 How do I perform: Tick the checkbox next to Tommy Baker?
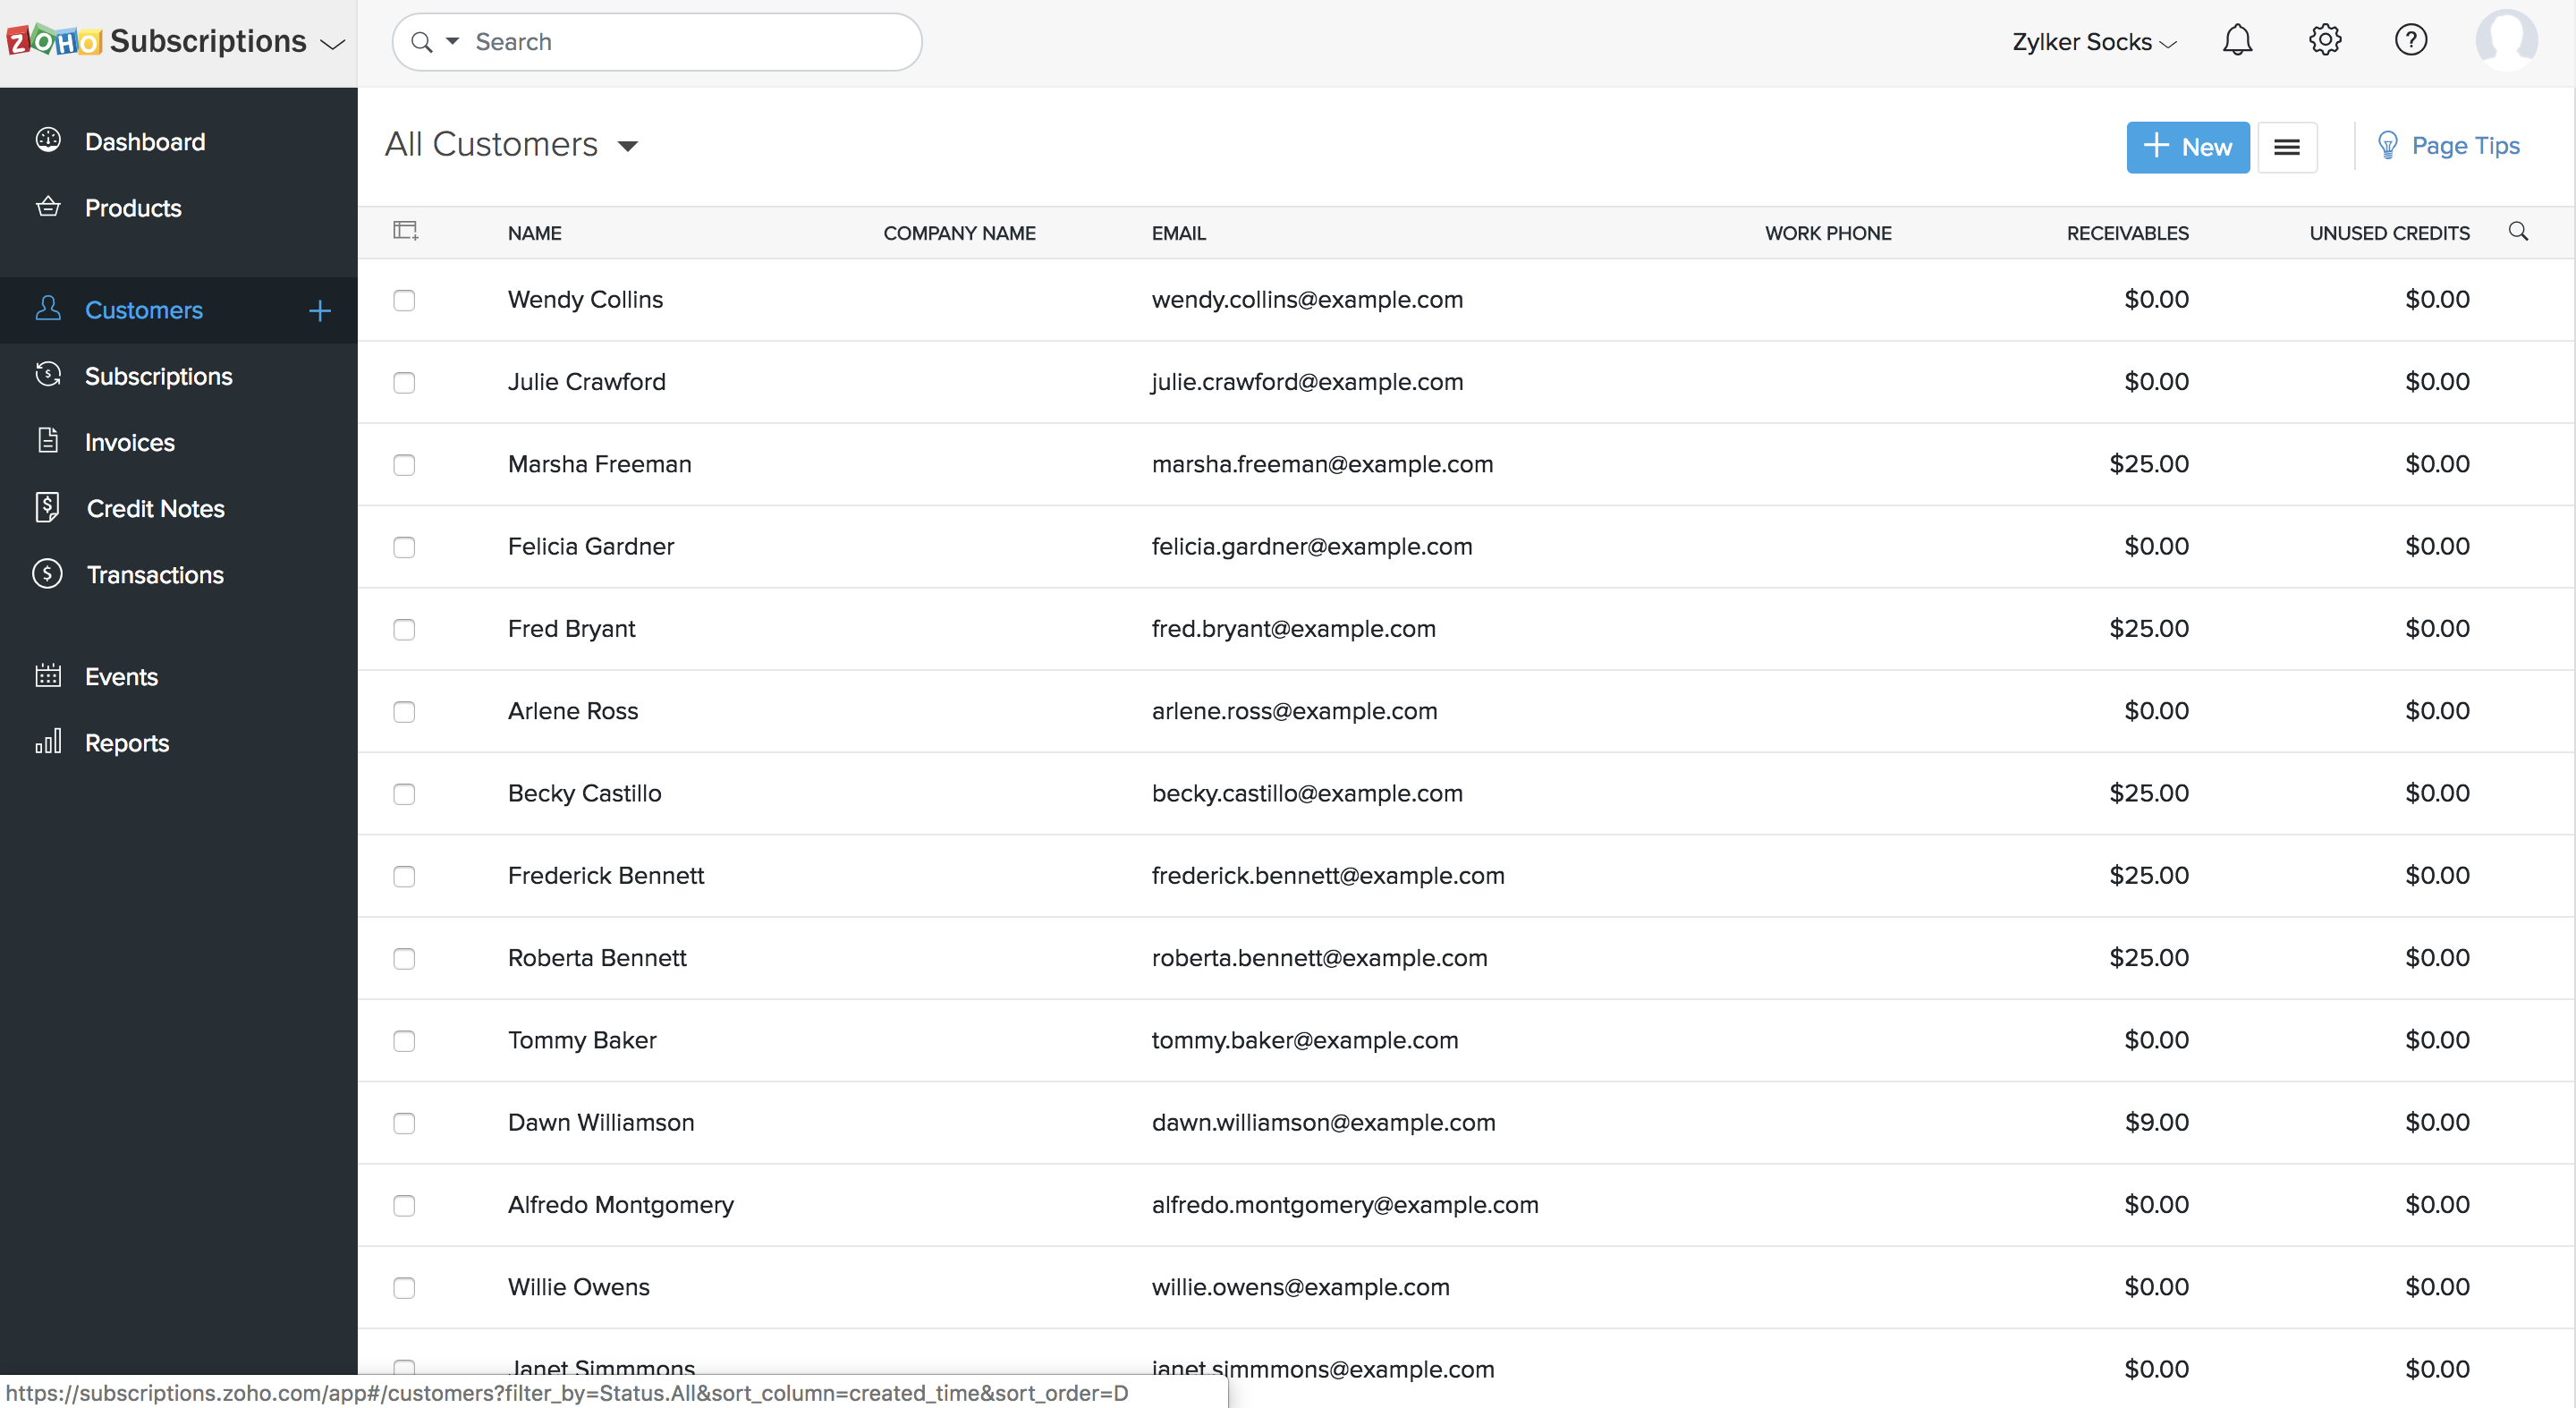[x=404, y=1041]
